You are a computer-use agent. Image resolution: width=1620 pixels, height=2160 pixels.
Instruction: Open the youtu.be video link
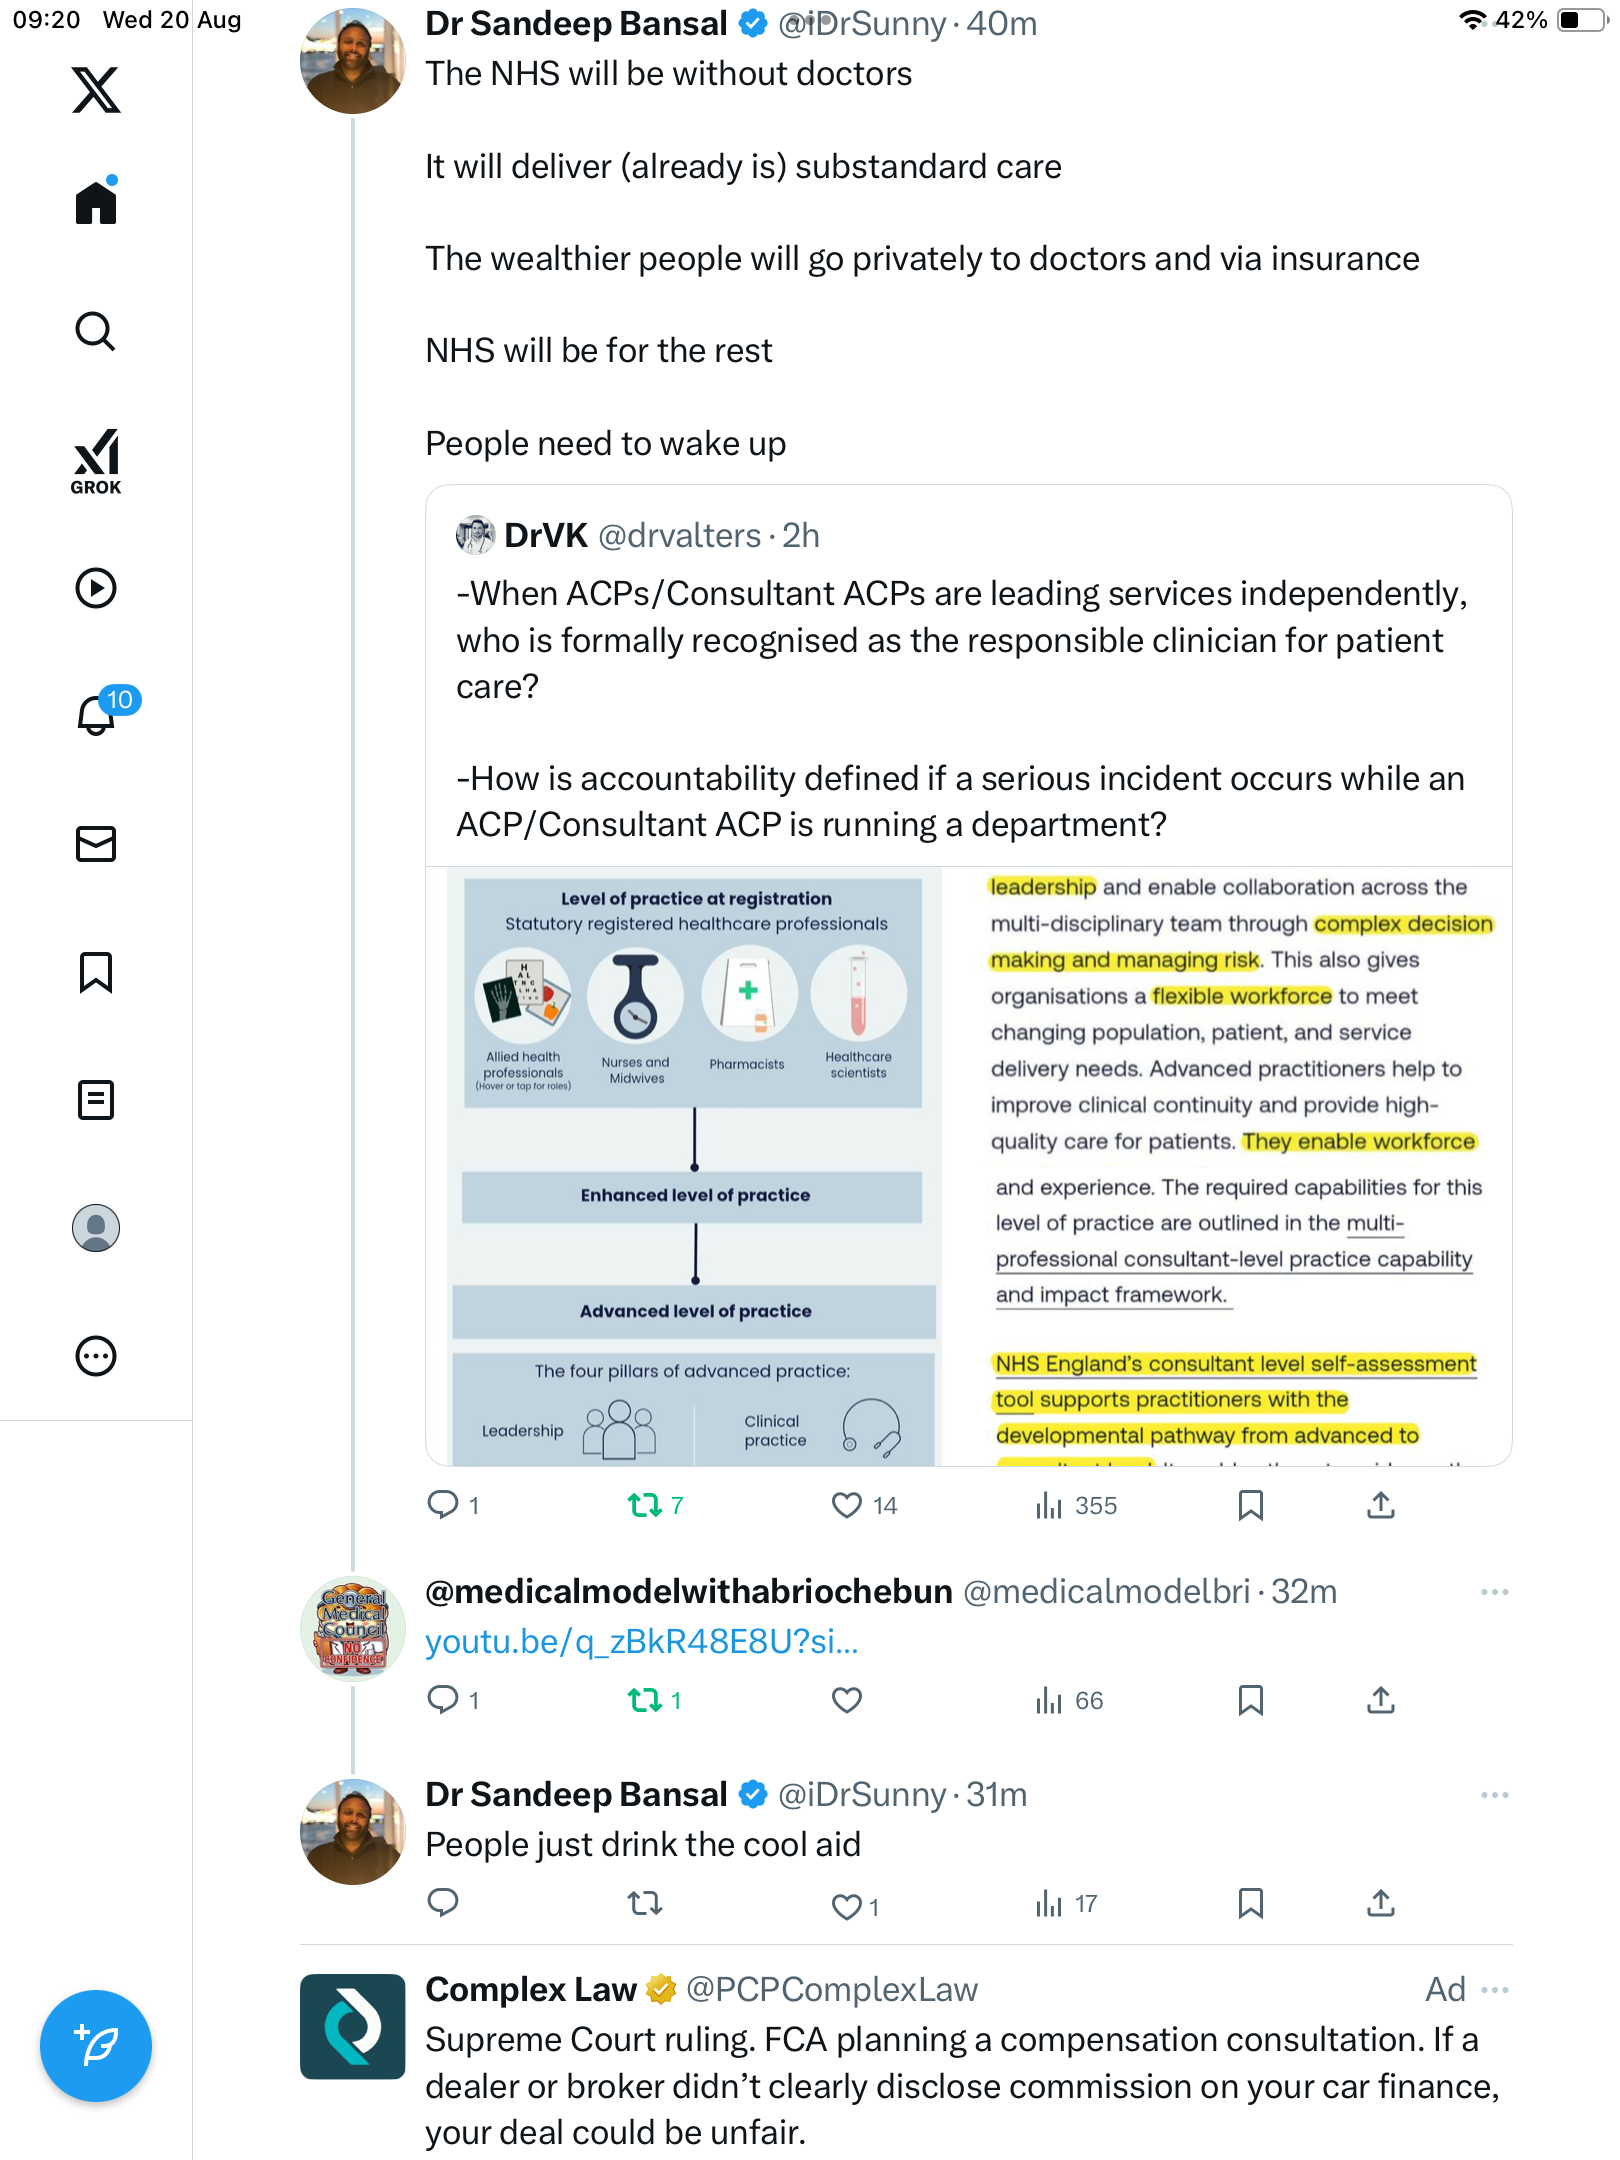click(641, 1641)
